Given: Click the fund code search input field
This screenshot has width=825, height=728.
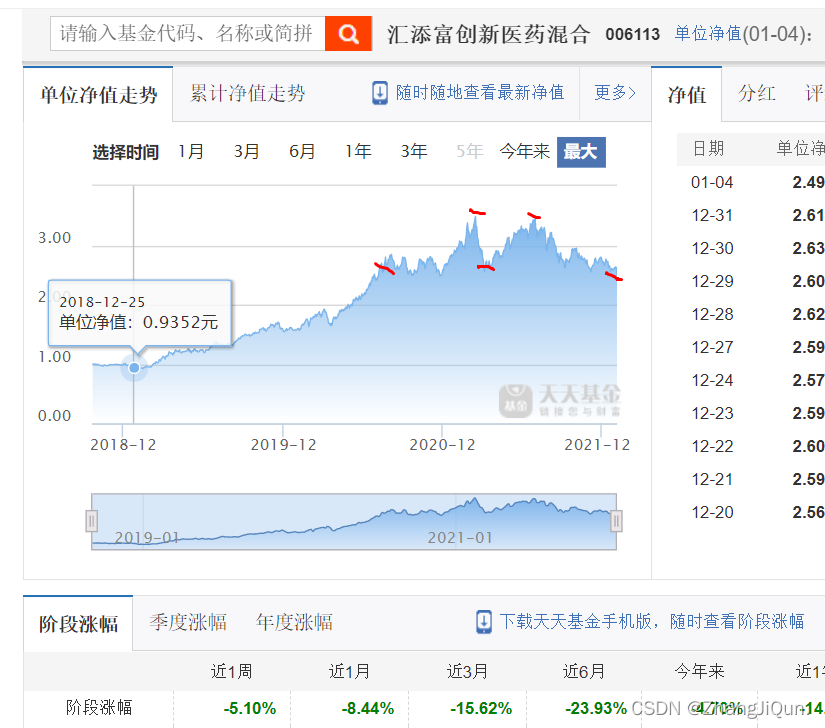Looking at the screenshot, I should point(188,34).
